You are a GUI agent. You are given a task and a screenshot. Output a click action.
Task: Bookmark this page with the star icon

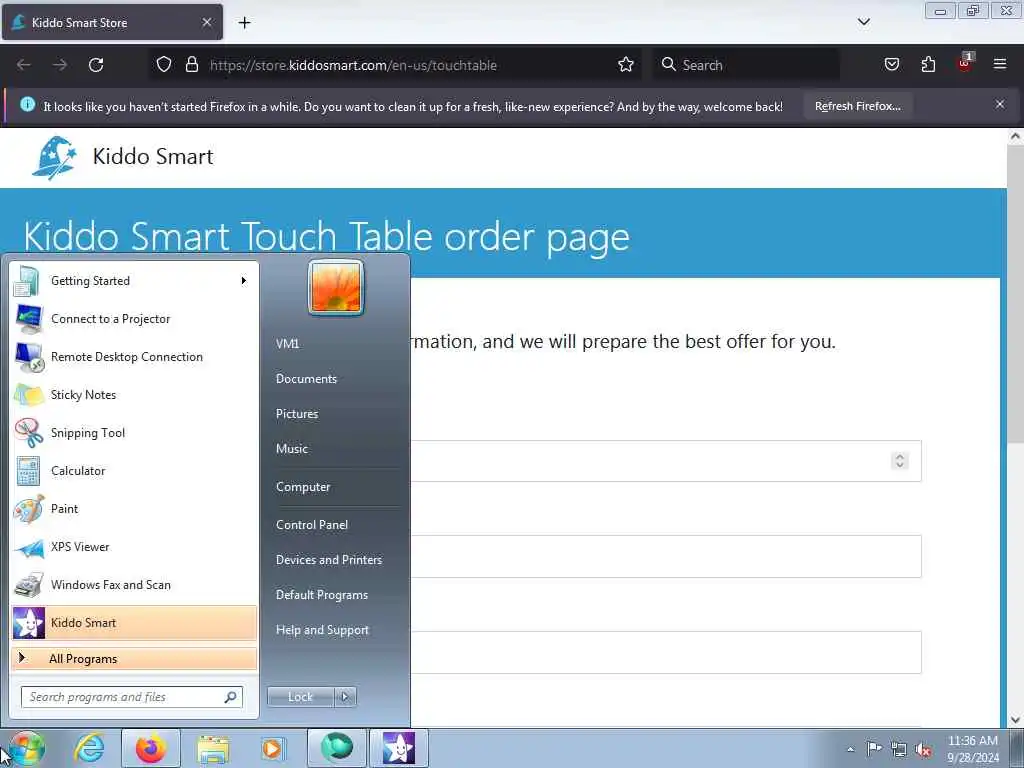(x=626, y=65)
